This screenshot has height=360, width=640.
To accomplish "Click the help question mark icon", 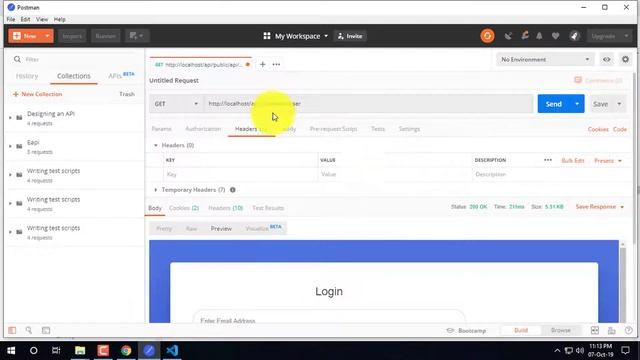I will pyautogui.click(x=629, y=330).
